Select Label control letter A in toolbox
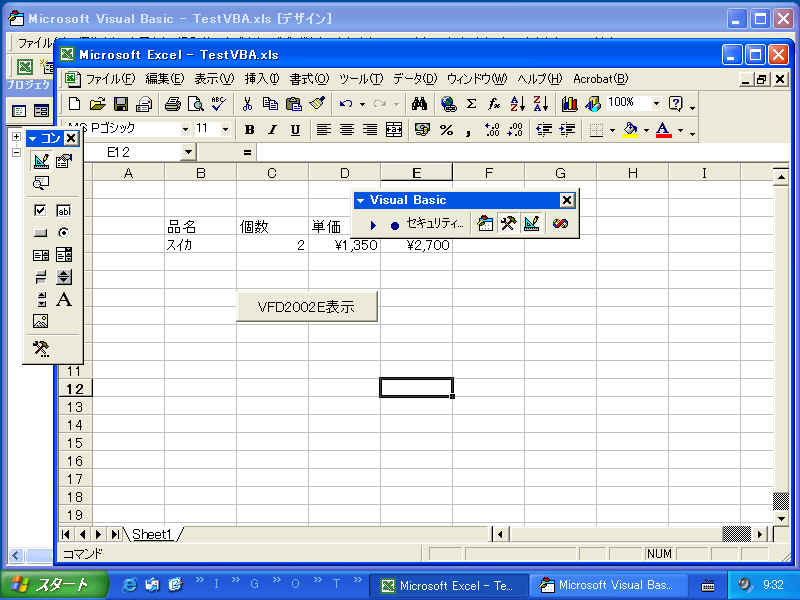The width and height of the screenshot is (800, 600). [x=64, y=299]
